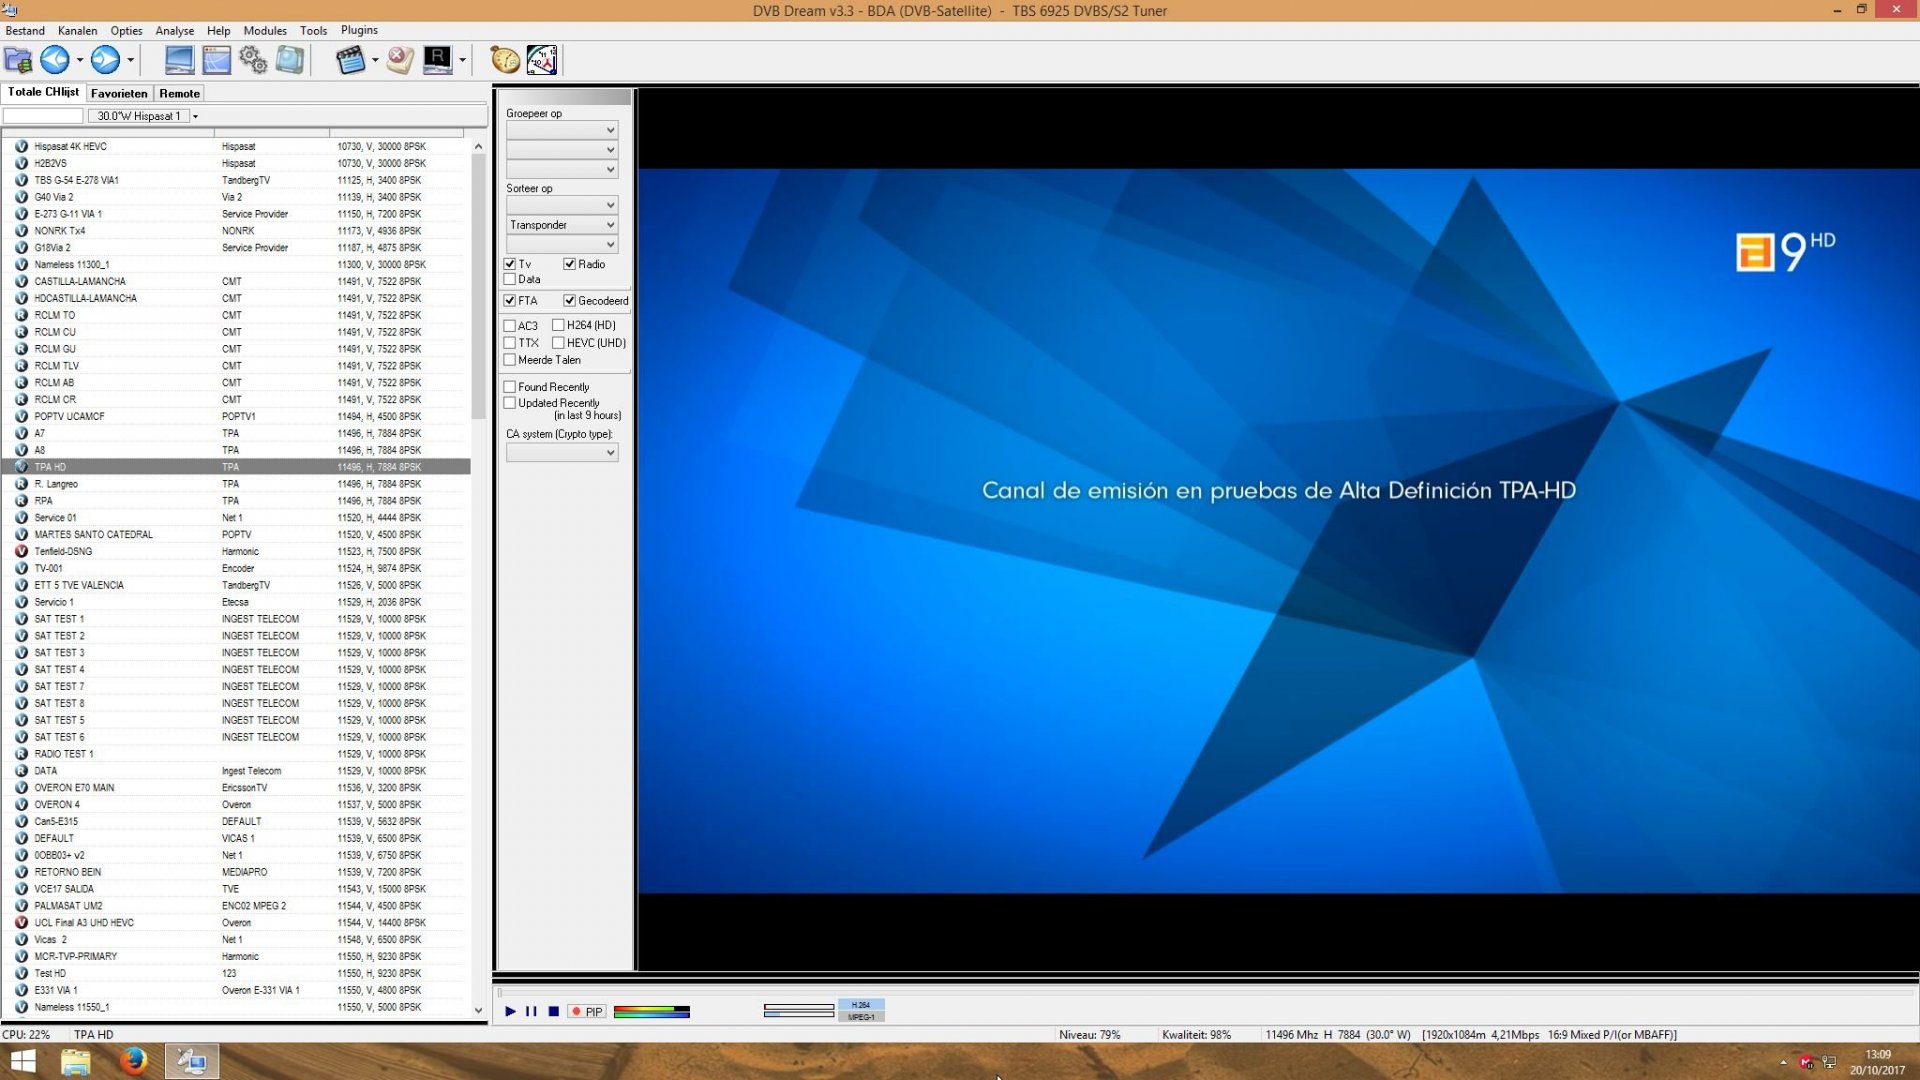Click the PIP button

click(587, 1012)
